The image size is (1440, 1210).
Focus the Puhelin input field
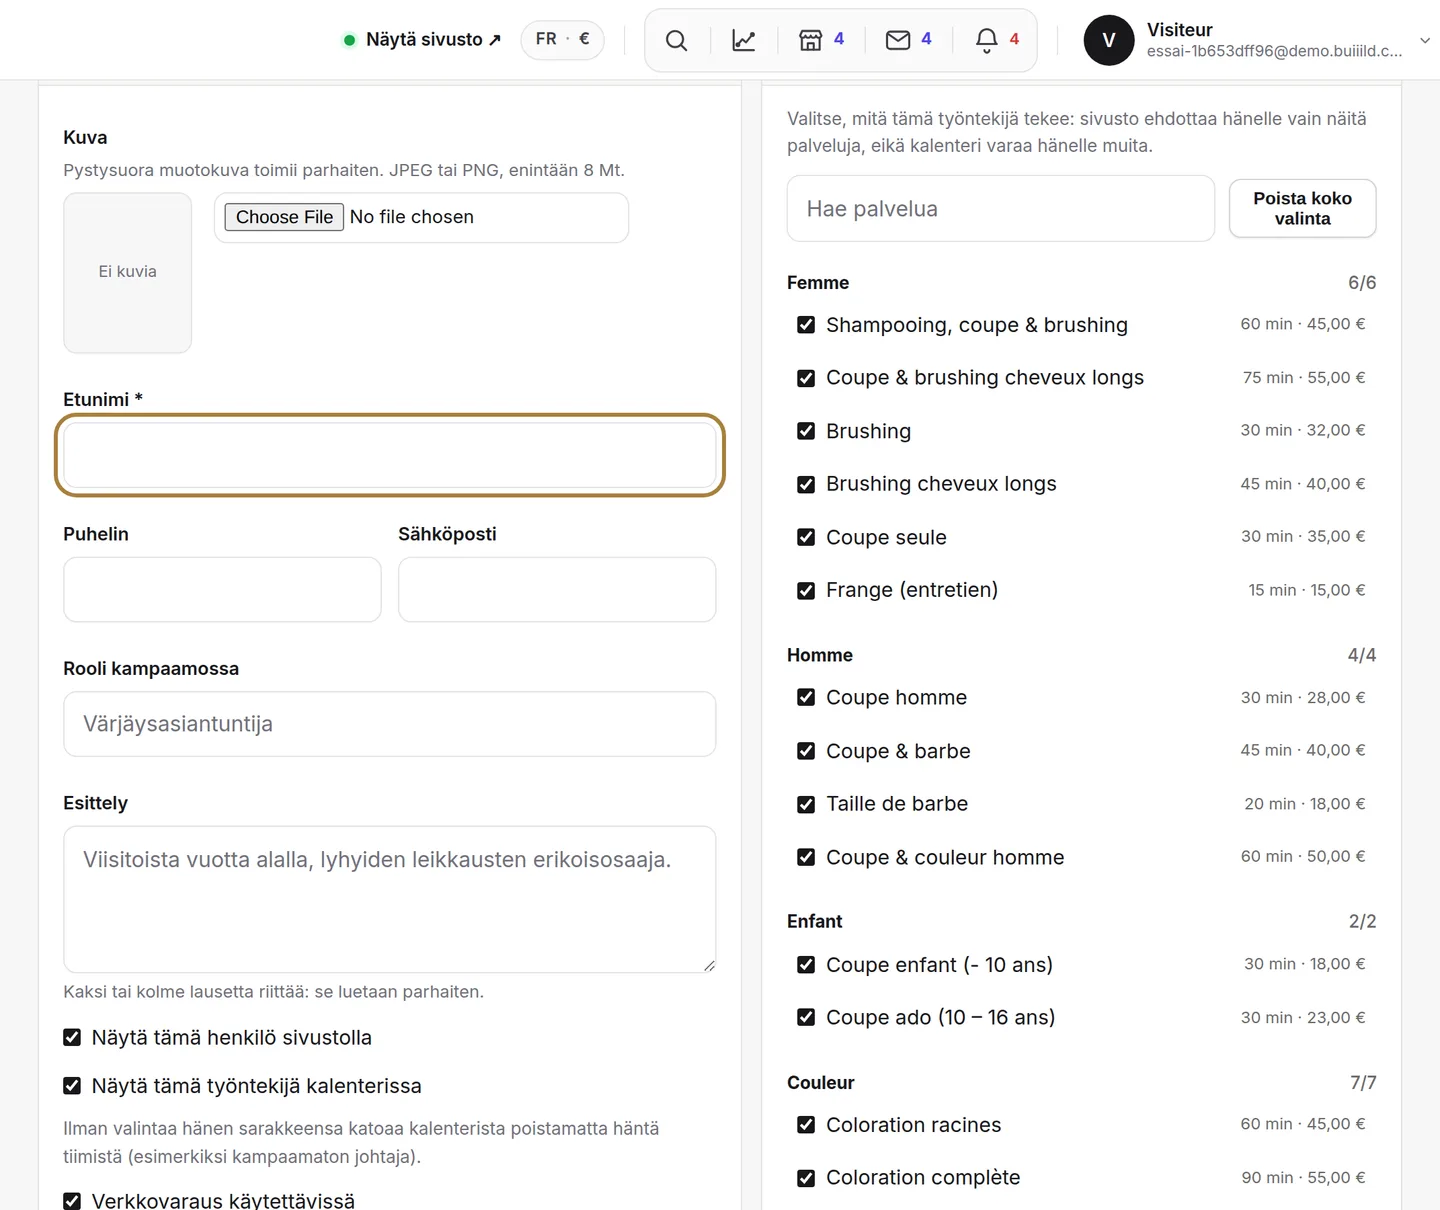click(x=222, y=590)
